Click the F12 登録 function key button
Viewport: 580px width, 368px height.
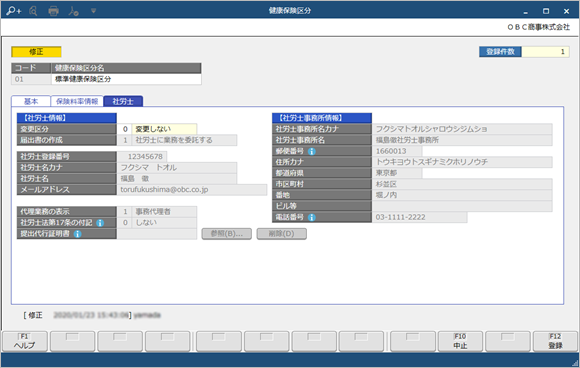[x=555, y=341]
